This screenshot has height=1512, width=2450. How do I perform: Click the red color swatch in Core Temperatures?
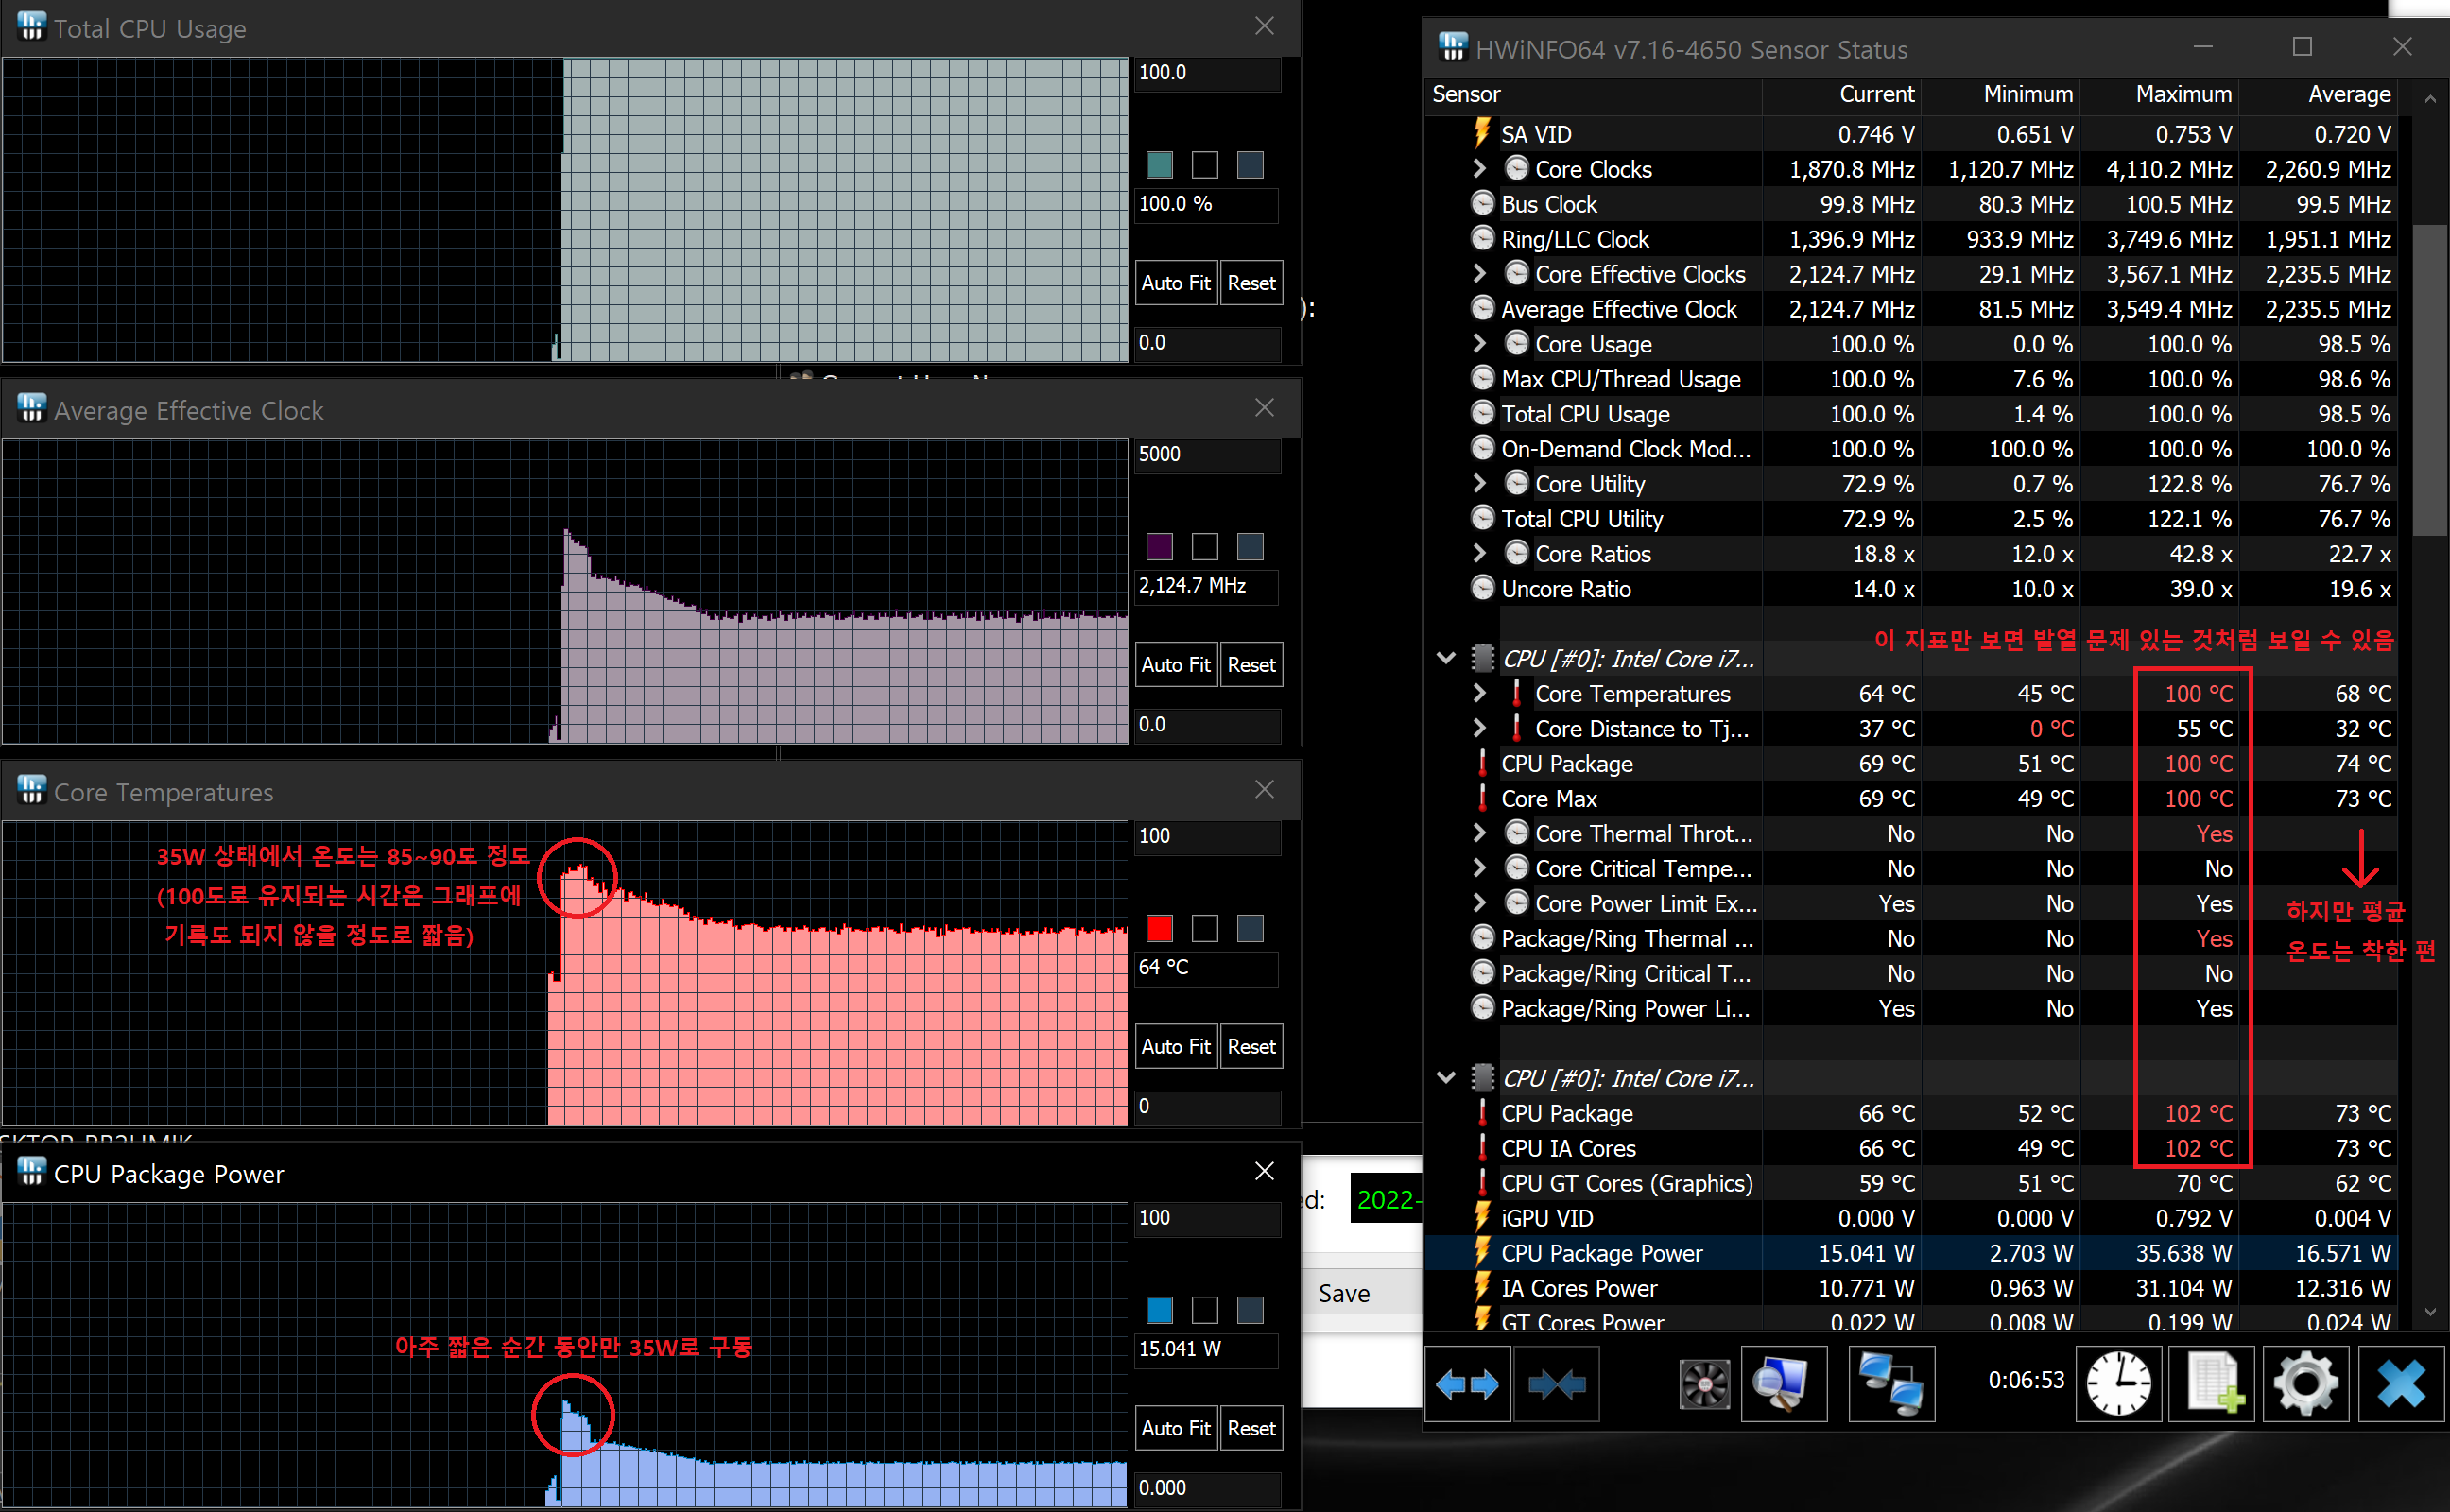1159,928
